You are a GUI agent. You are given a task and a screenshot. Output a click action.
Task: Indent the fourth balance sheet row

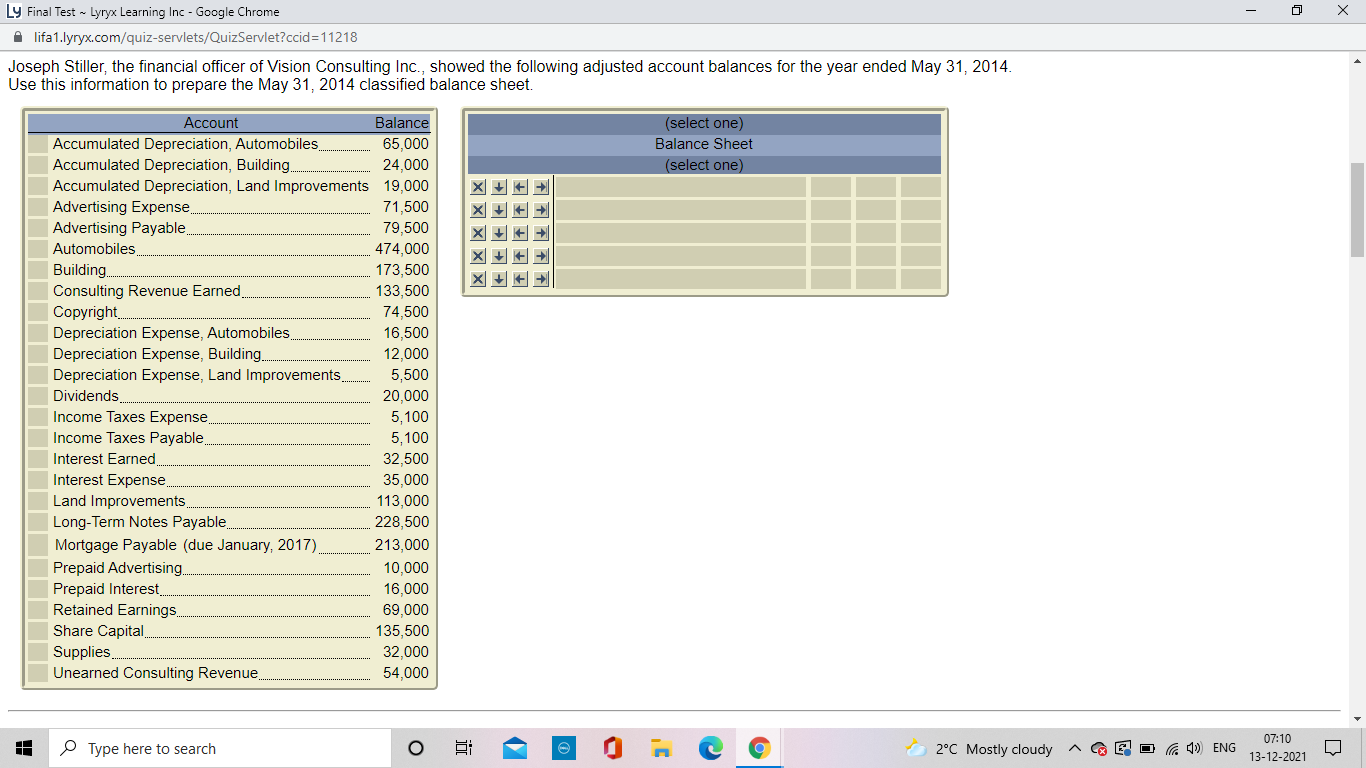(541, 256)
